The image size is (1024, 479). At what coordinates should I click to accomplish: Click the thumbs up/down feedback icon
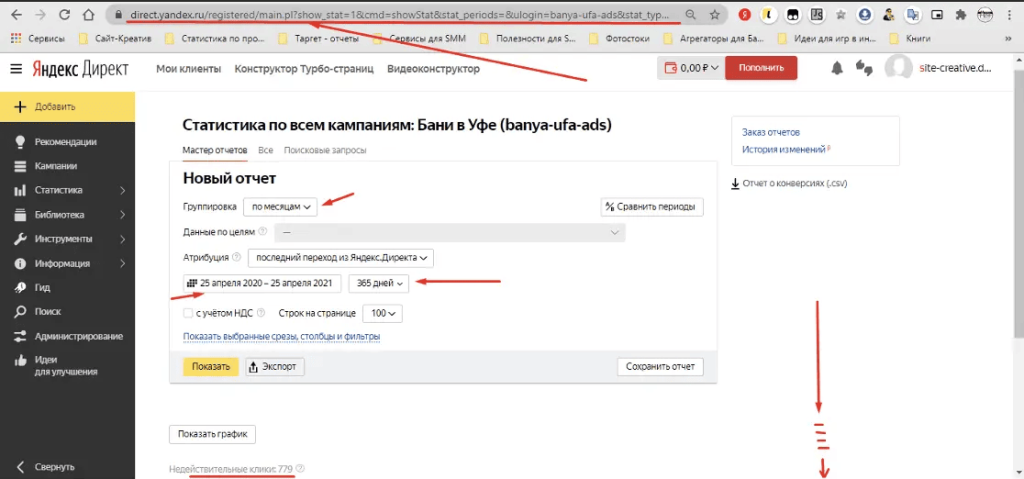[865, 68]
